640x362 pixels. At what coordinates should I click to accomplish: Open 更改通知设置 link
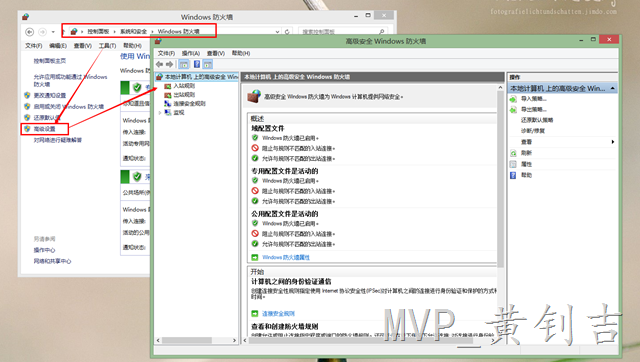(50, 95)
